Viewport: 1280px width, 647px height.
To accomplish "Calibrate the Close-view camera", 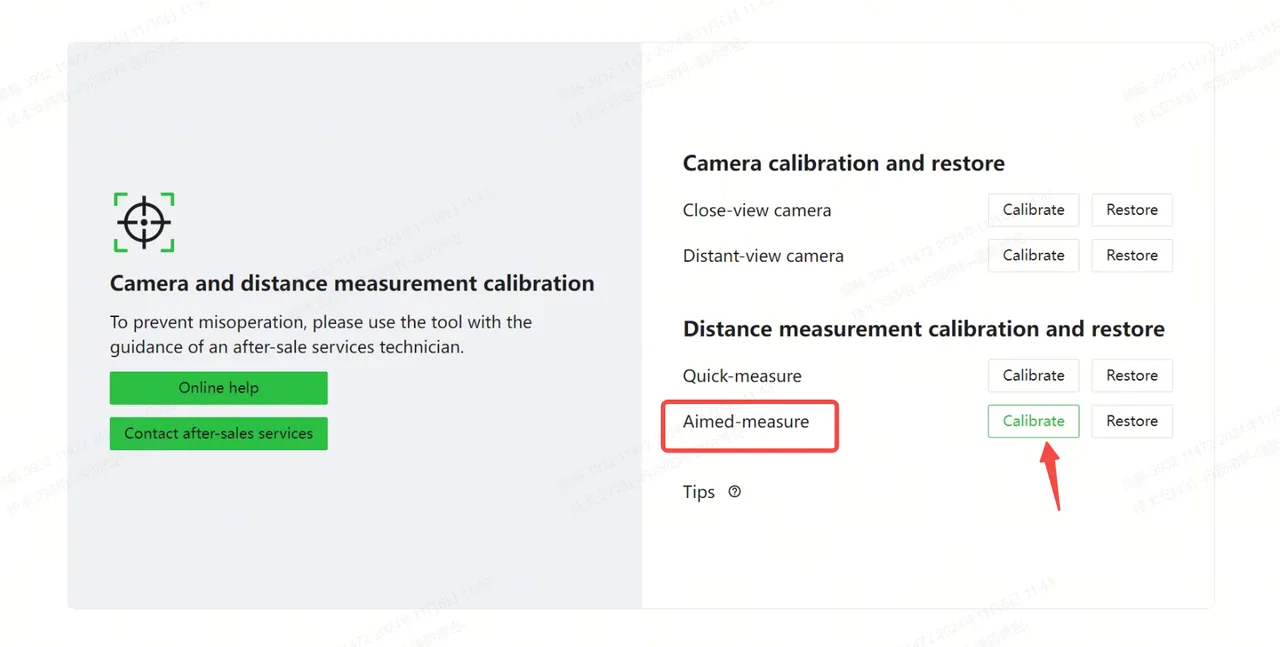I will pos(1034,210).
